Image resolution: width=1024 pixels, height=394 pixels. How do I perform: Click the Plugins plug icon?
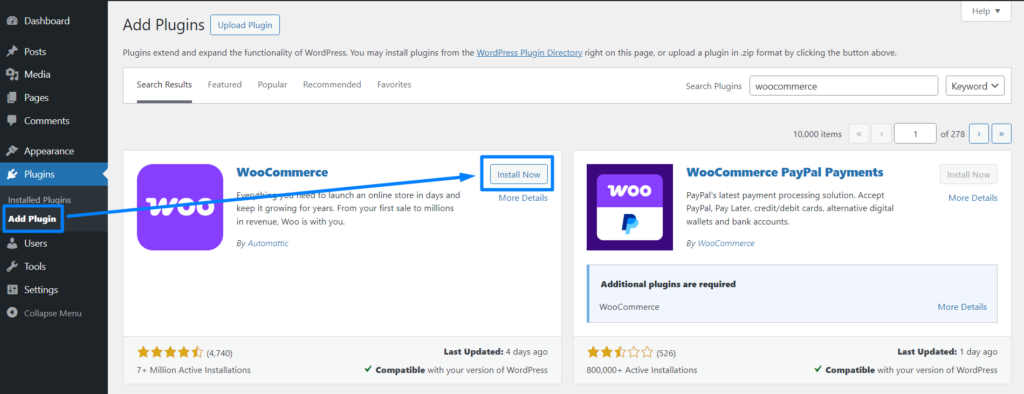(x=12, y=174)
